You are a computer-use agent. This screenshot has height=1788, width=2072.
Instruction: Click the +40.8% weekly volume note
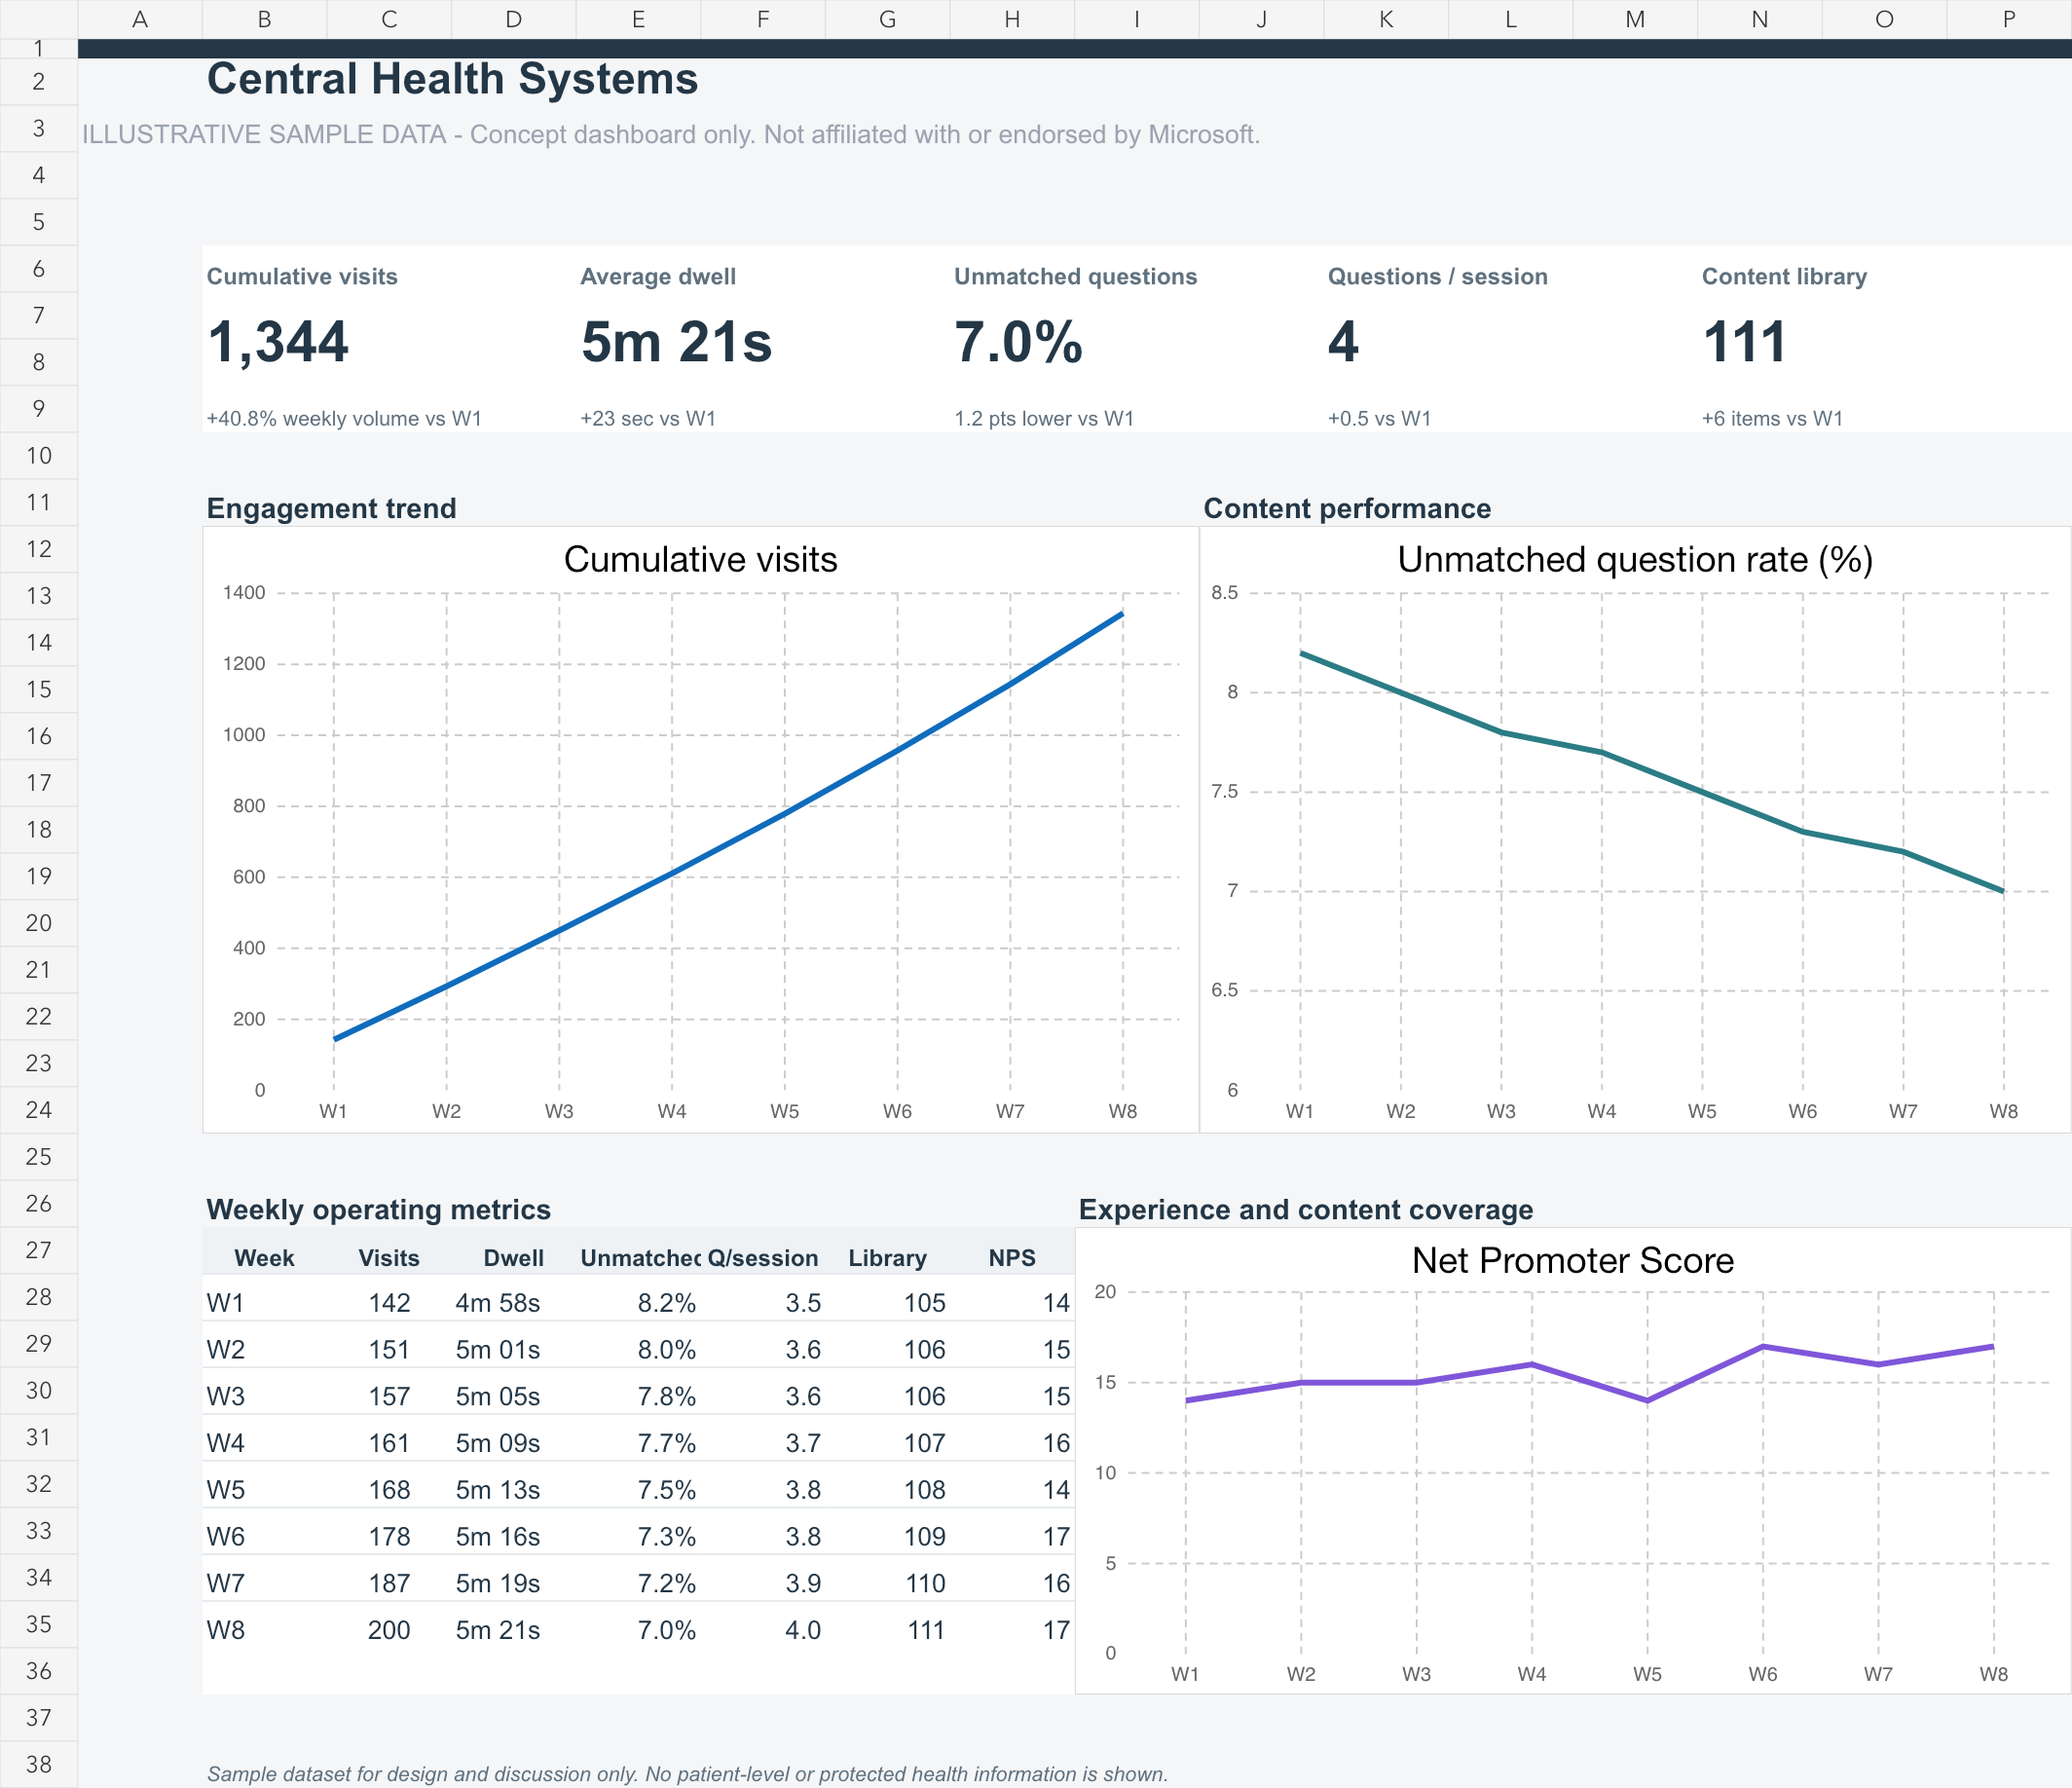344,419
